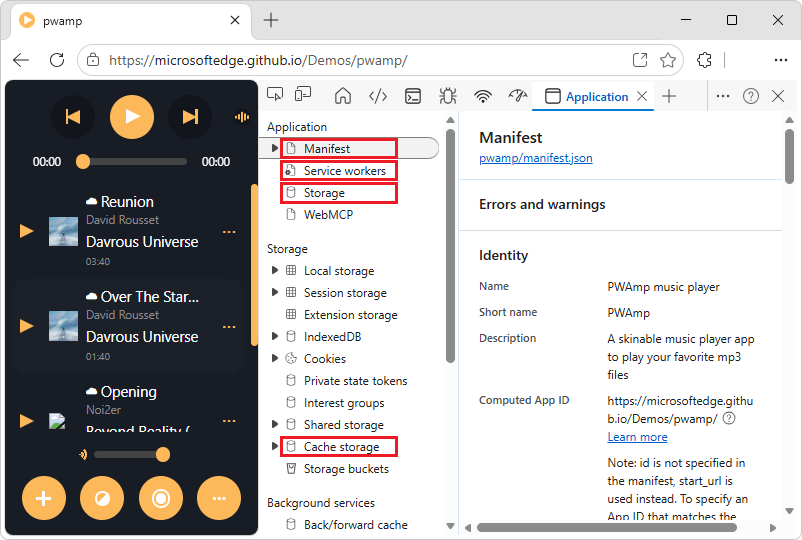The height and width of the screenshot is (540, 802).
Task: Open DevTools help icon
Action: 750,96
